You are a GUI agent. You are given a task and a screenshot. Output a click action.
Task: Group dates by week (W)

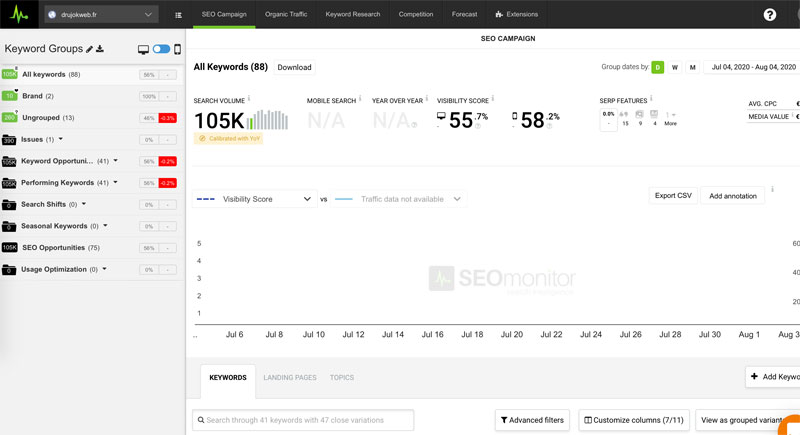[x=675, y=67]
